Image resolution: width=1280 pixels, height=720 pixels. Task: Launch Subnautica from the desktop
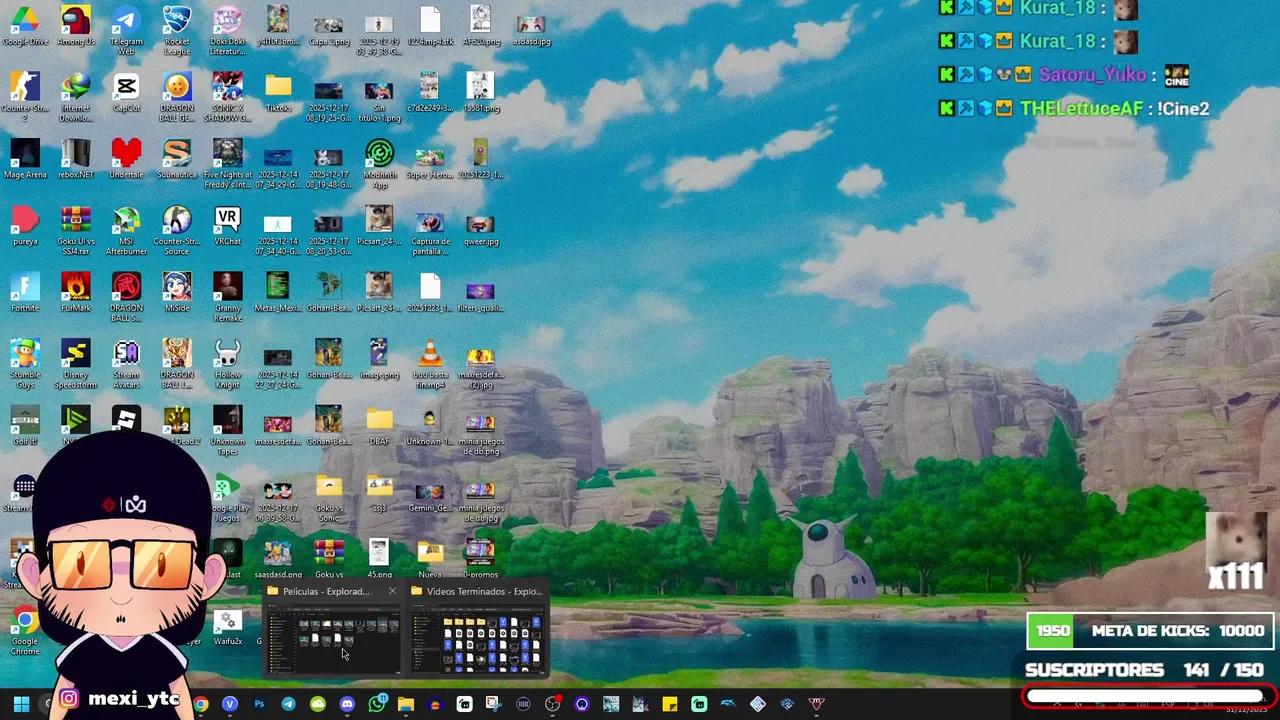coord(176,155)
